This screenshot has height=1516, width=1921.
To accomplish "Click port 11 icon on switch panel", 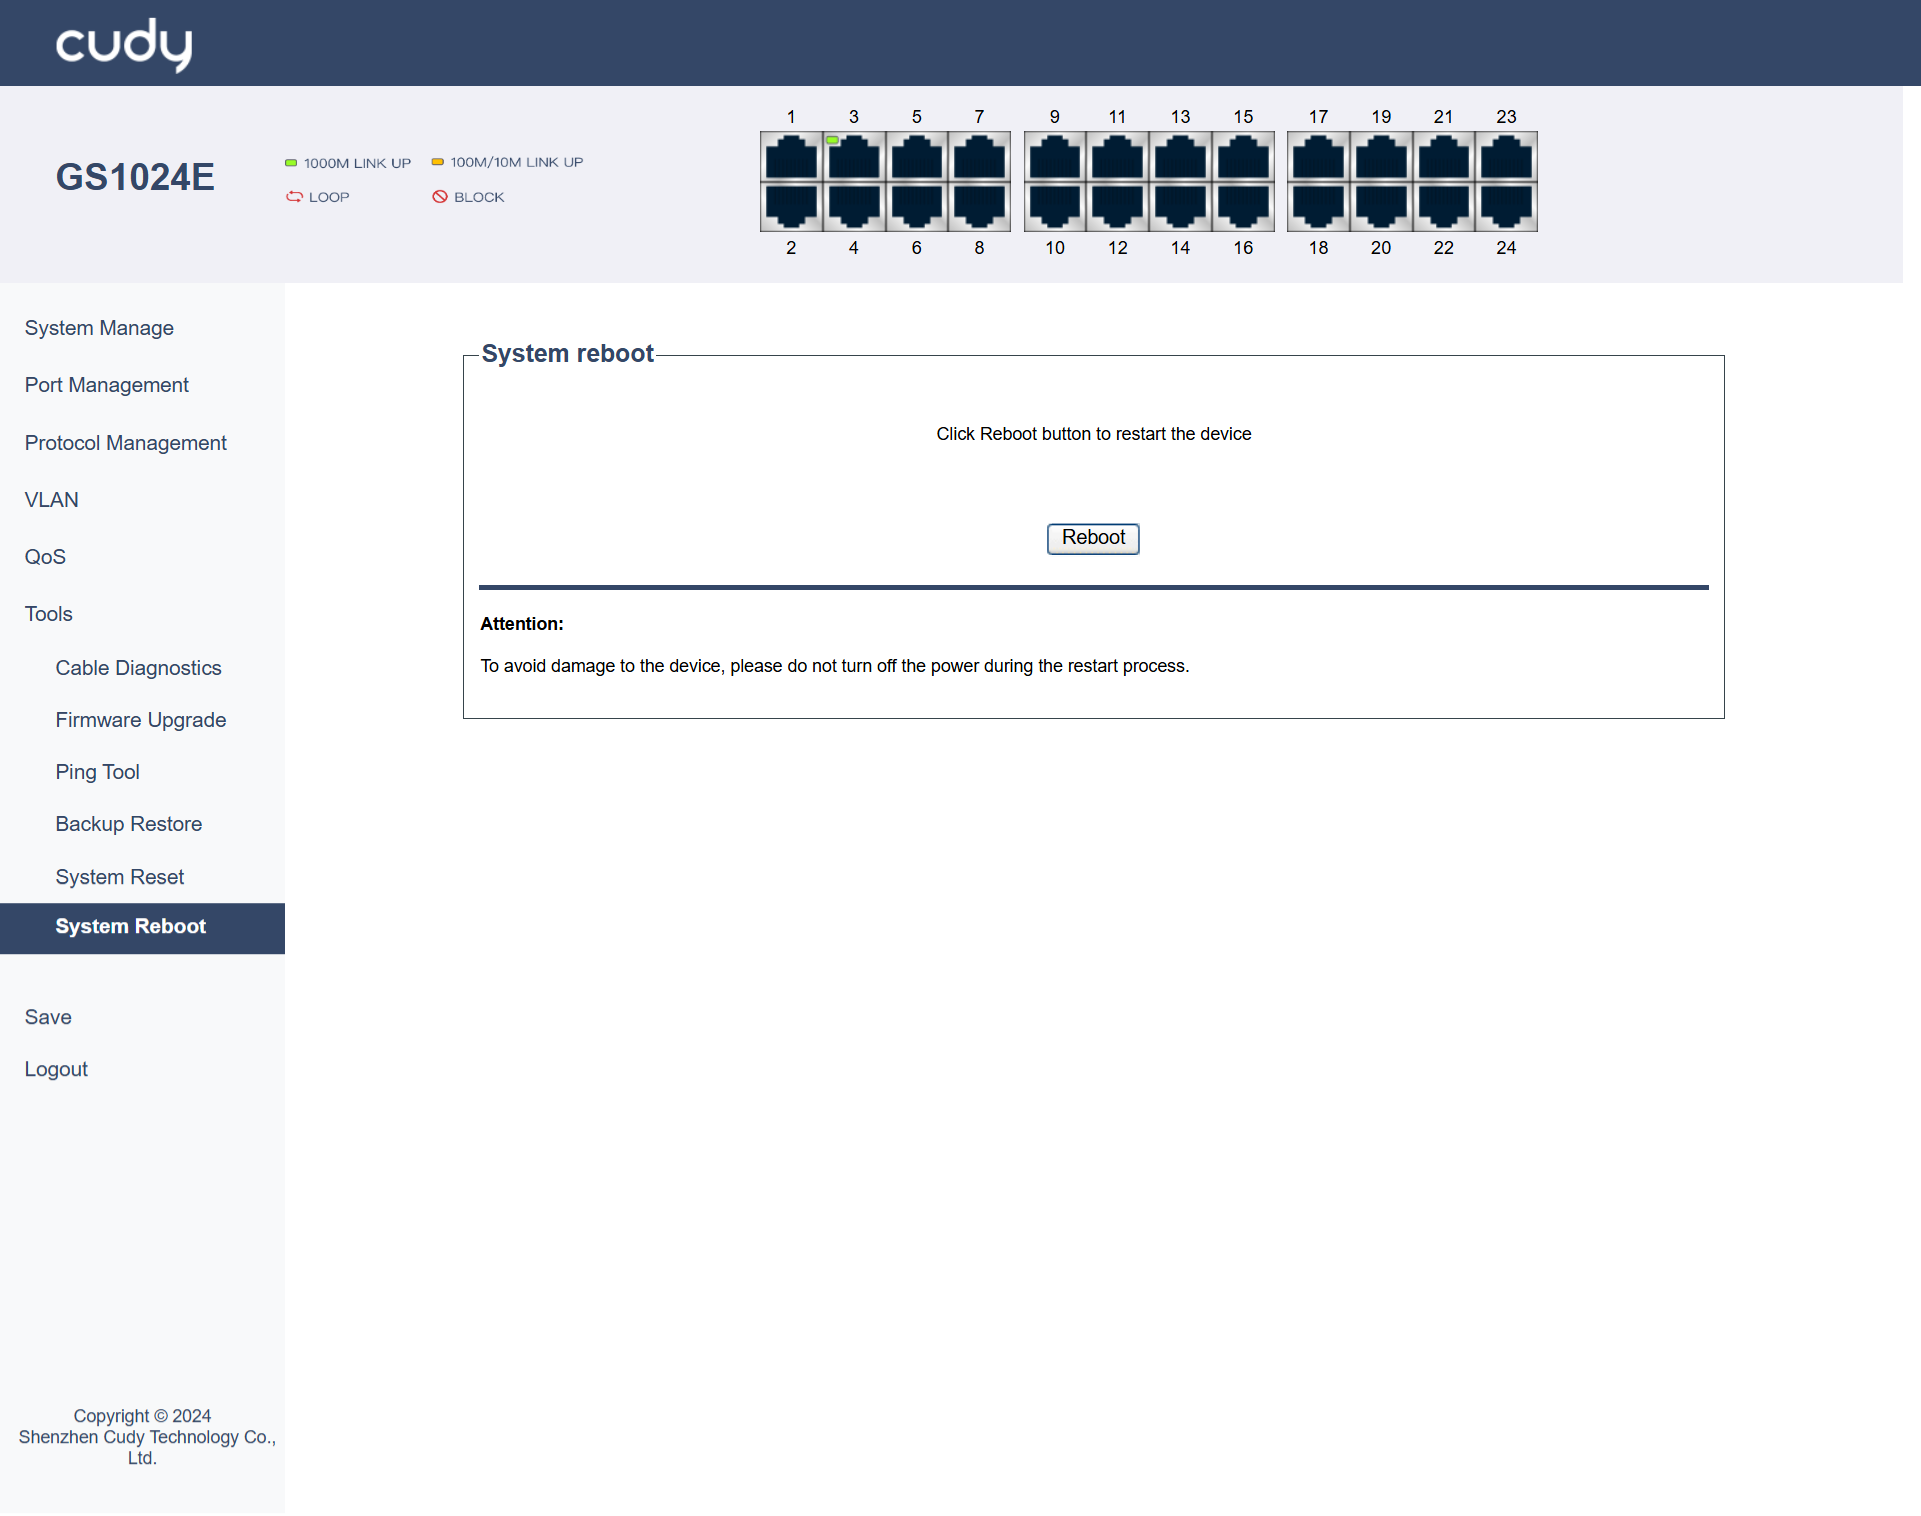I will click(1118, 157).
